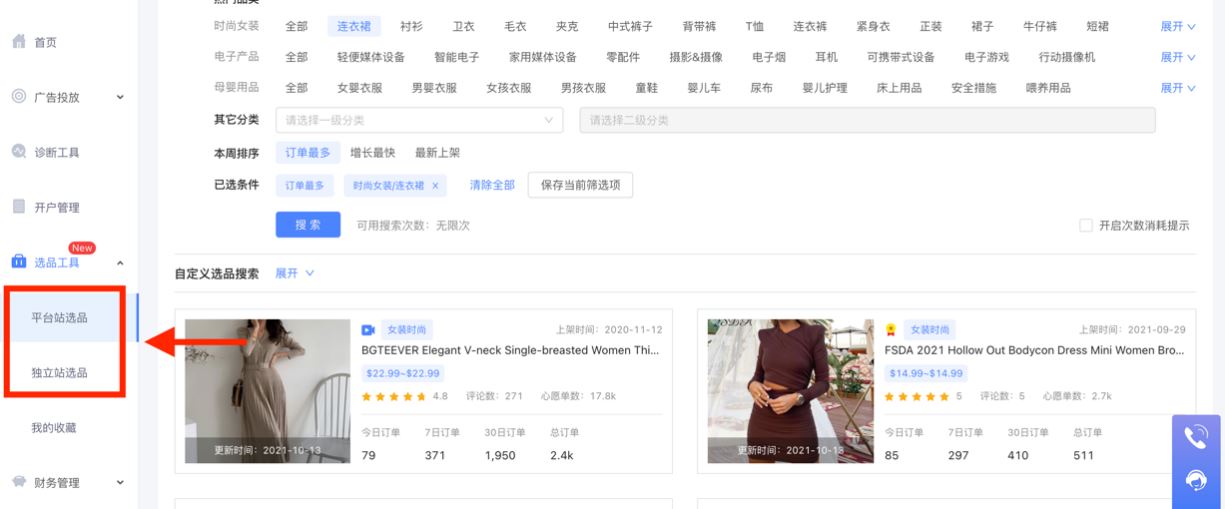Click BGTEEVER Elegant V-neck product title
1225x509 pixels.
tap(511, 351)
